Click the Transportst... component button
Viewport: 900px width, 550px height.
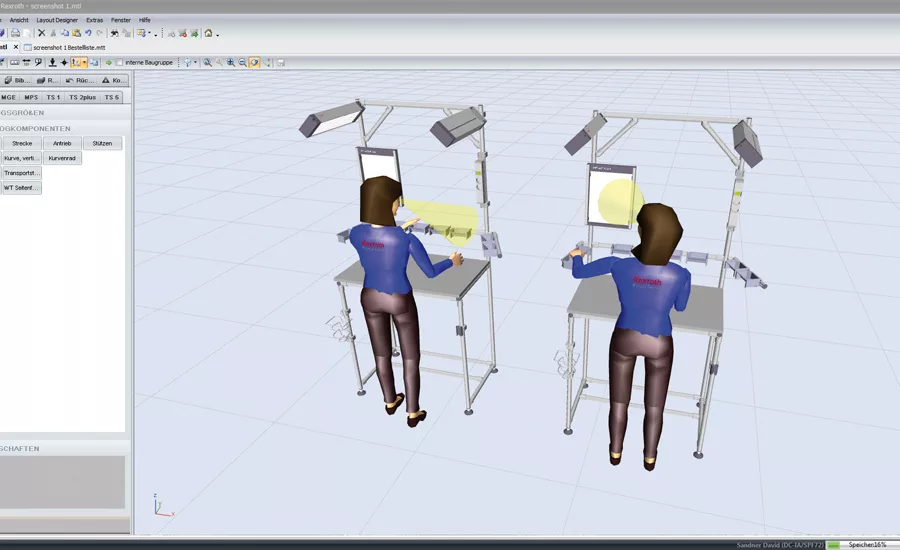[x=22, y=173]
